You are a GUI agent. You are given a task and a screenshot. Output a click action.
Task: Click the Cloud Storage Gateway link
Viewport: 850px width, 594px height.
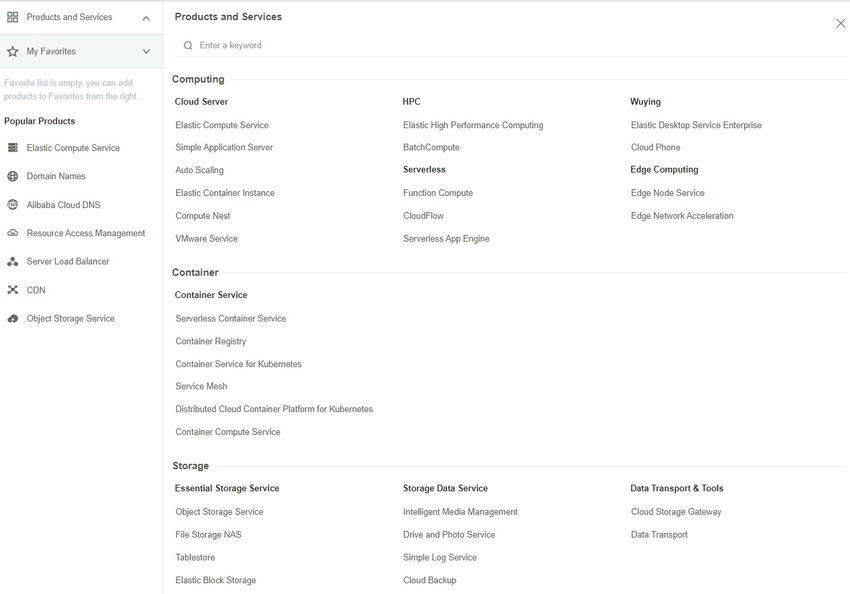[x=676, y=511]
